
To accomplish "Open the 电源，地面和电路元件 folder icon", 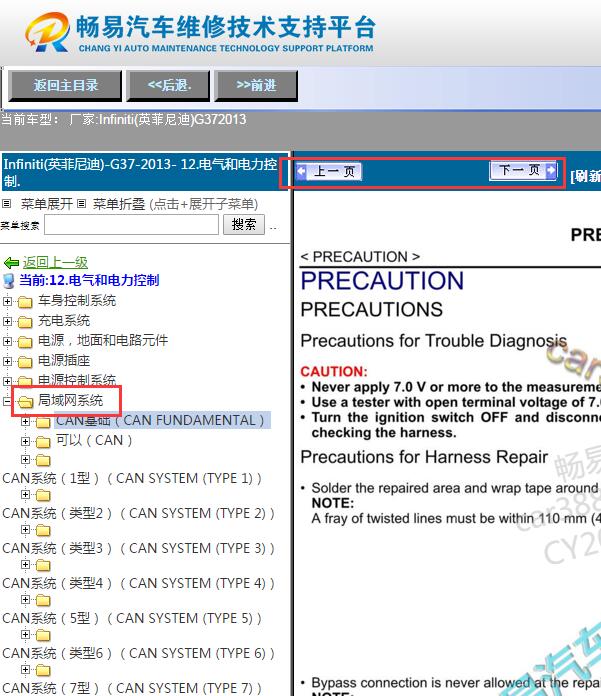I will (25, 342).
